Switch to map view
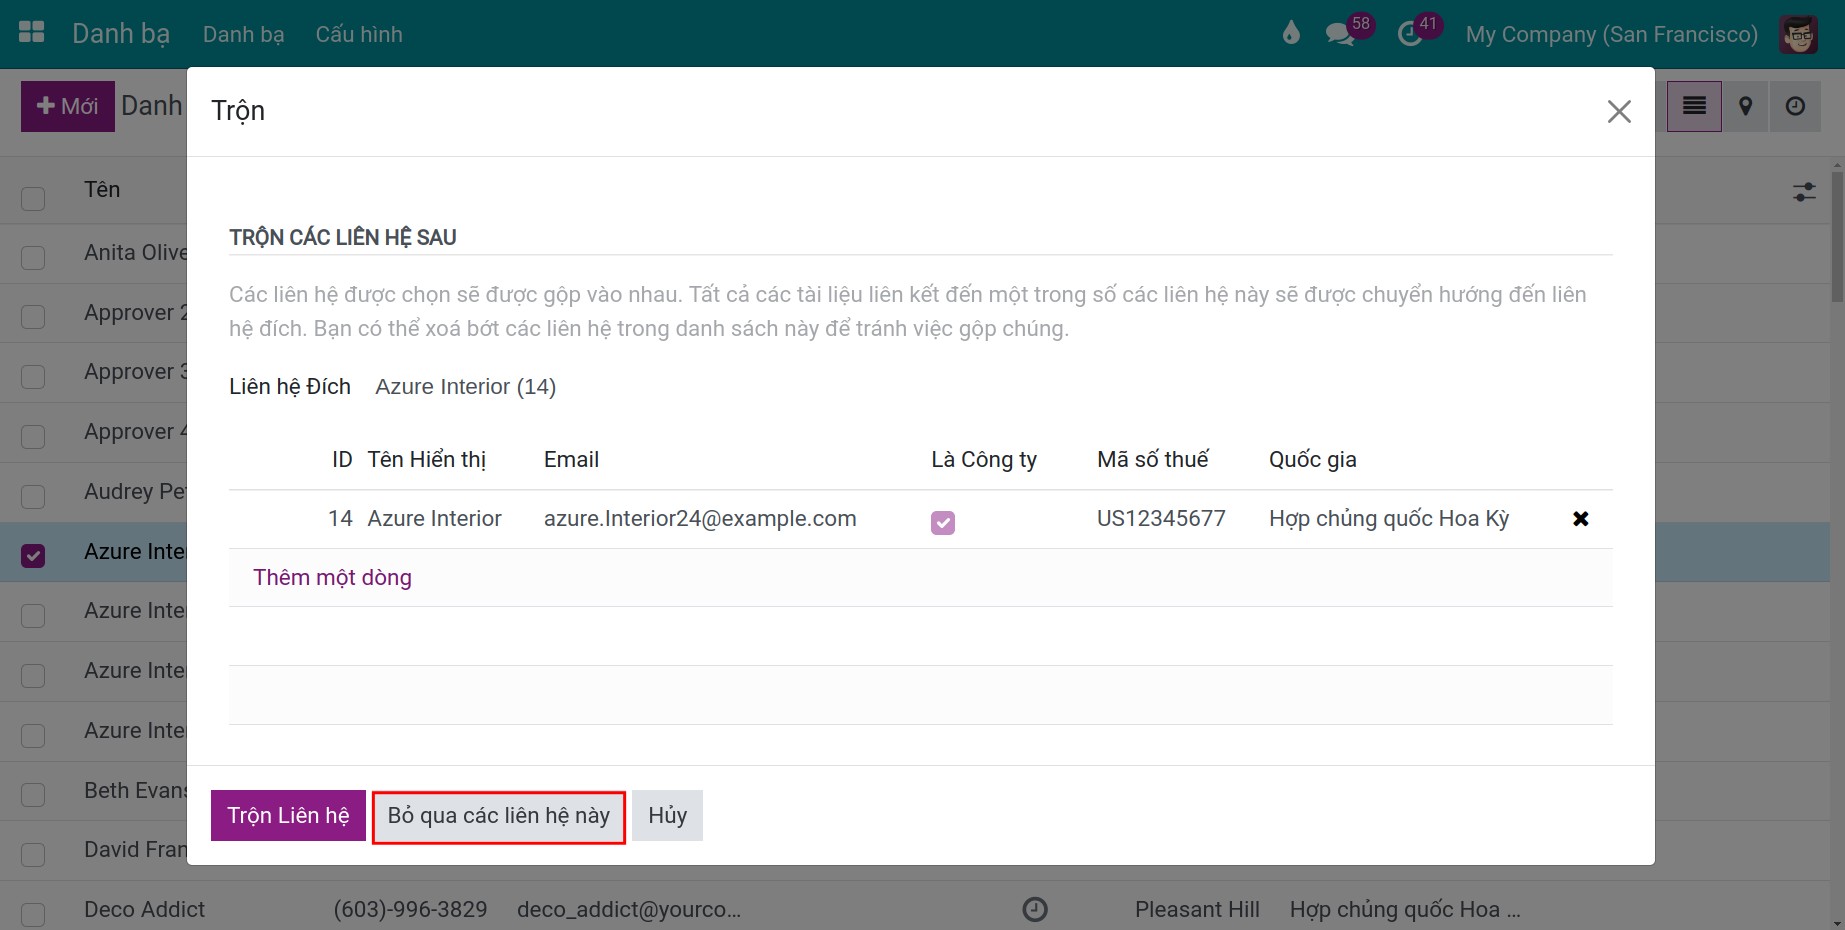The image size is (1845, 930). click(x=1745, y=106)
